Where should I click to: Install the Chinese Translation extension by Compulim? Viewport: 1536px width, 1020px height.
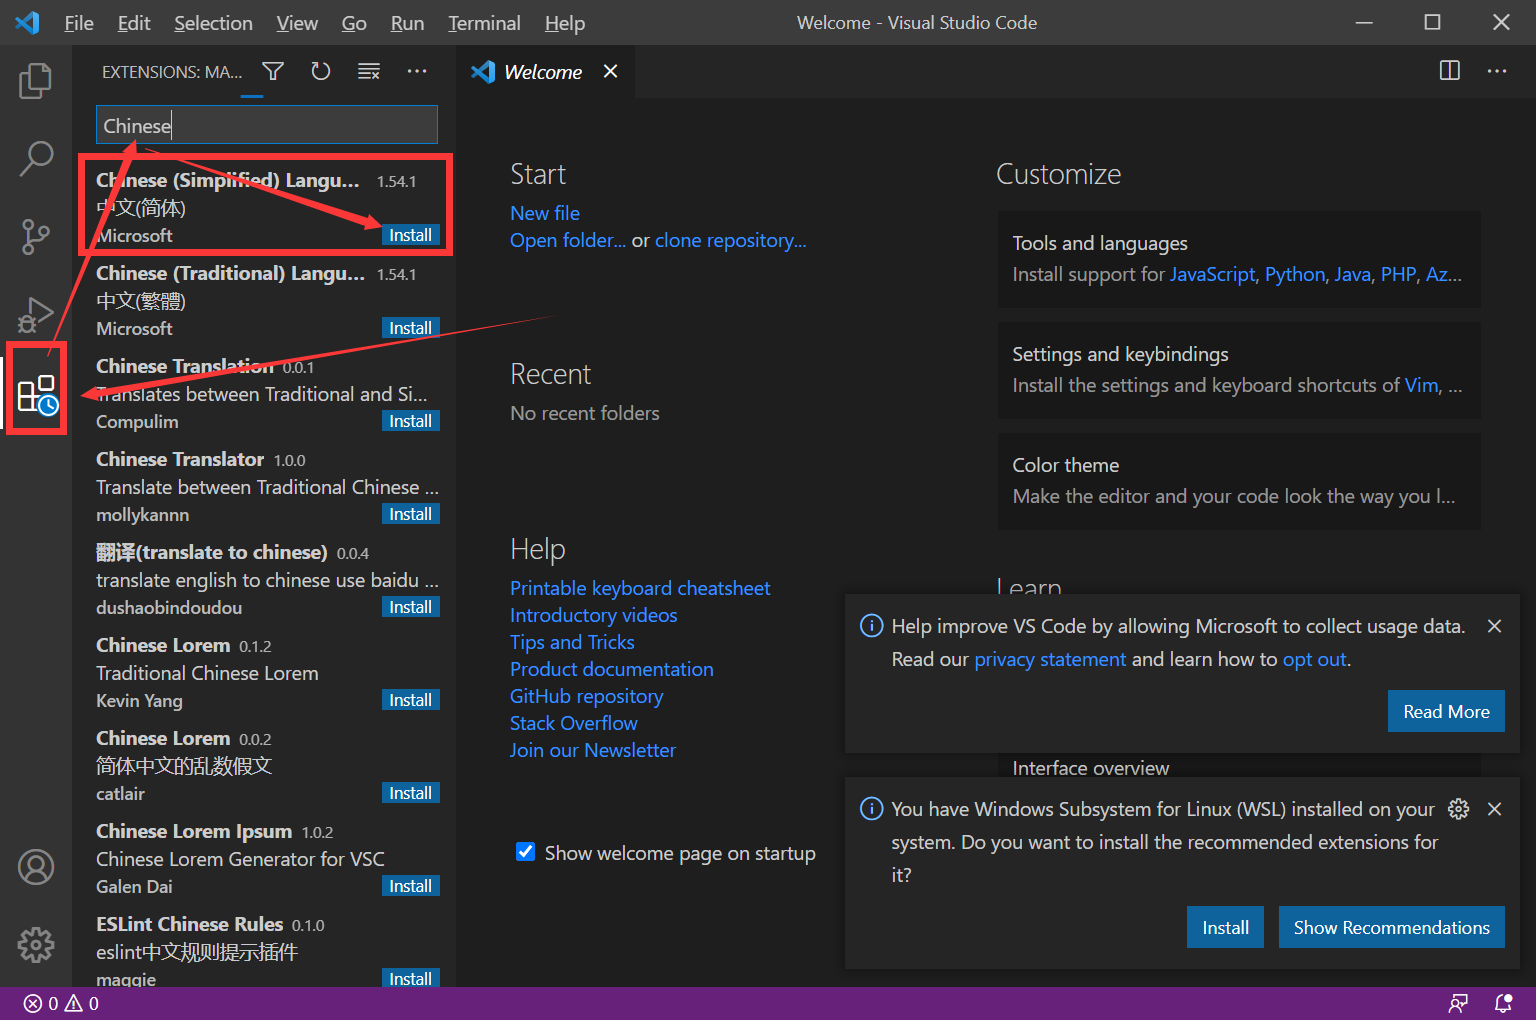[410, 421]
